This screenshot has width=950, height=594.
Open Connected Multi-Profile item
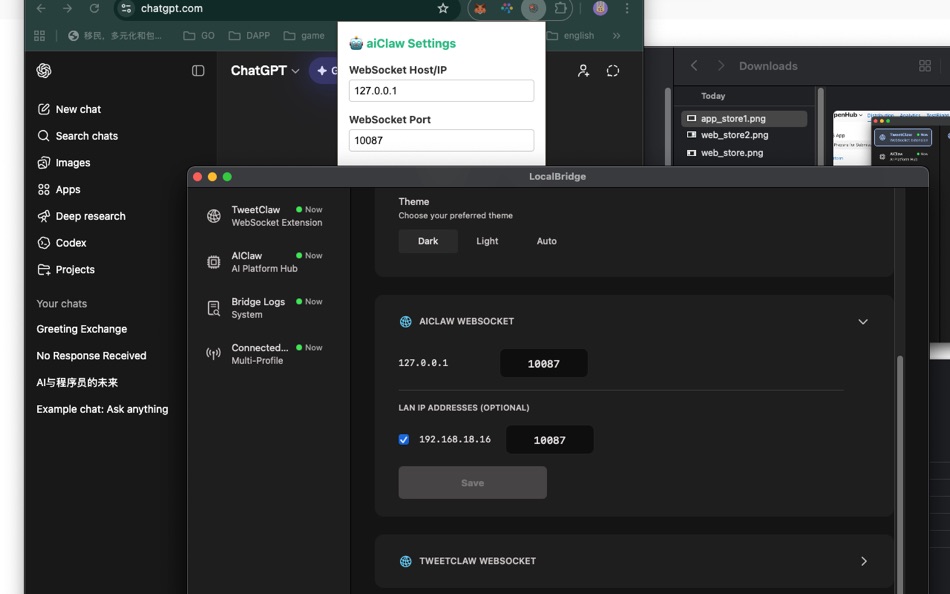(268, 354)
